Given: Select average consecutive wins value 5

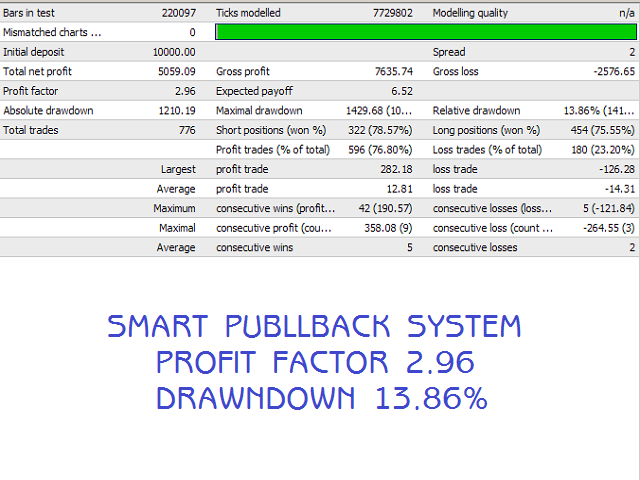Looking at the screenshot, I should click(410, 248).
